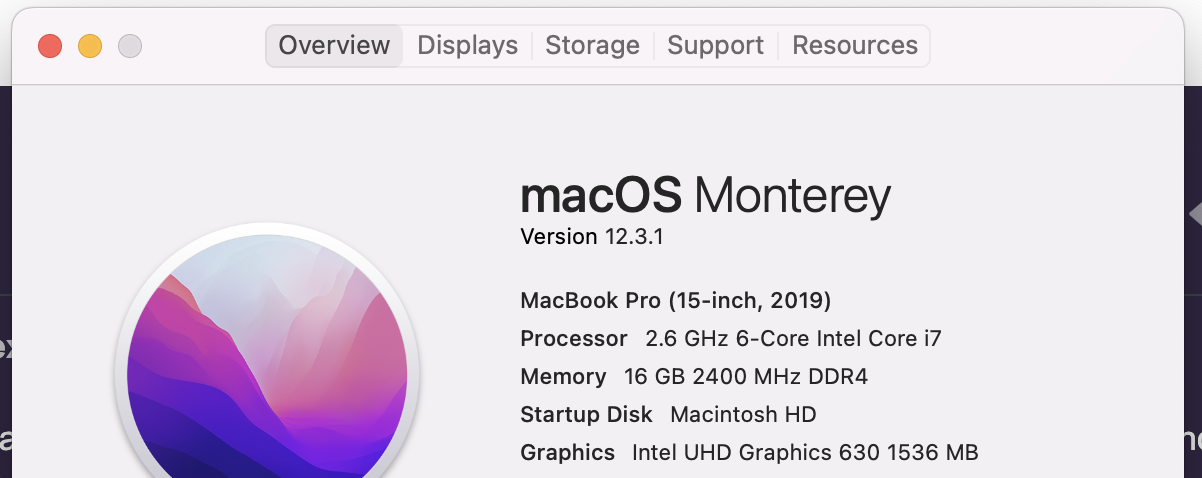
Task: Click the macOS Monterey heading
Action: tap(705, 196)
